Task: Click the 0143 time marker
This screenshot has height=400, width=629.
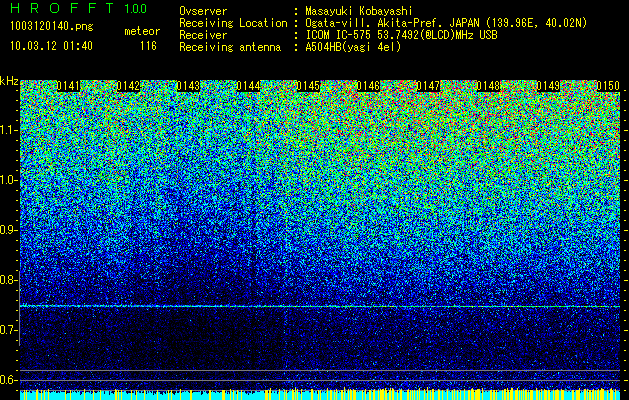Action: 188,86
